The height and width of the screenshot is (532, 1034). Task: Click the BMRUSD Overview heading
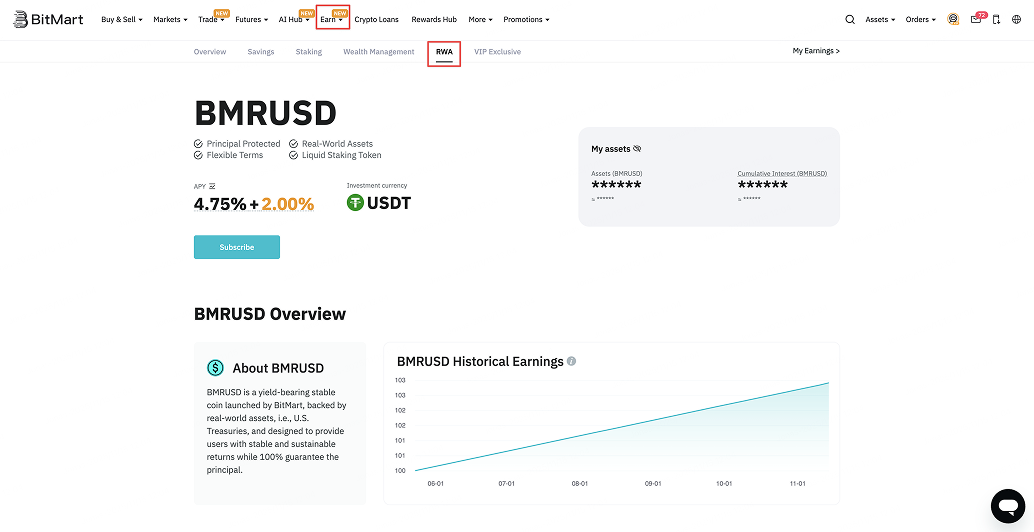click(x=270, y=314)
